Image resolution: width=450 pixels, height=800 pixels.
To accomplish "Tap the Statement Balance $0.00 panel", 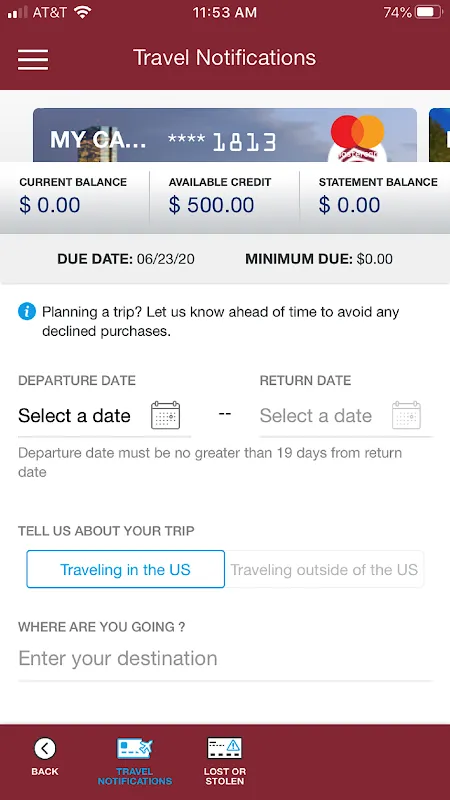I will pos(375,197).
